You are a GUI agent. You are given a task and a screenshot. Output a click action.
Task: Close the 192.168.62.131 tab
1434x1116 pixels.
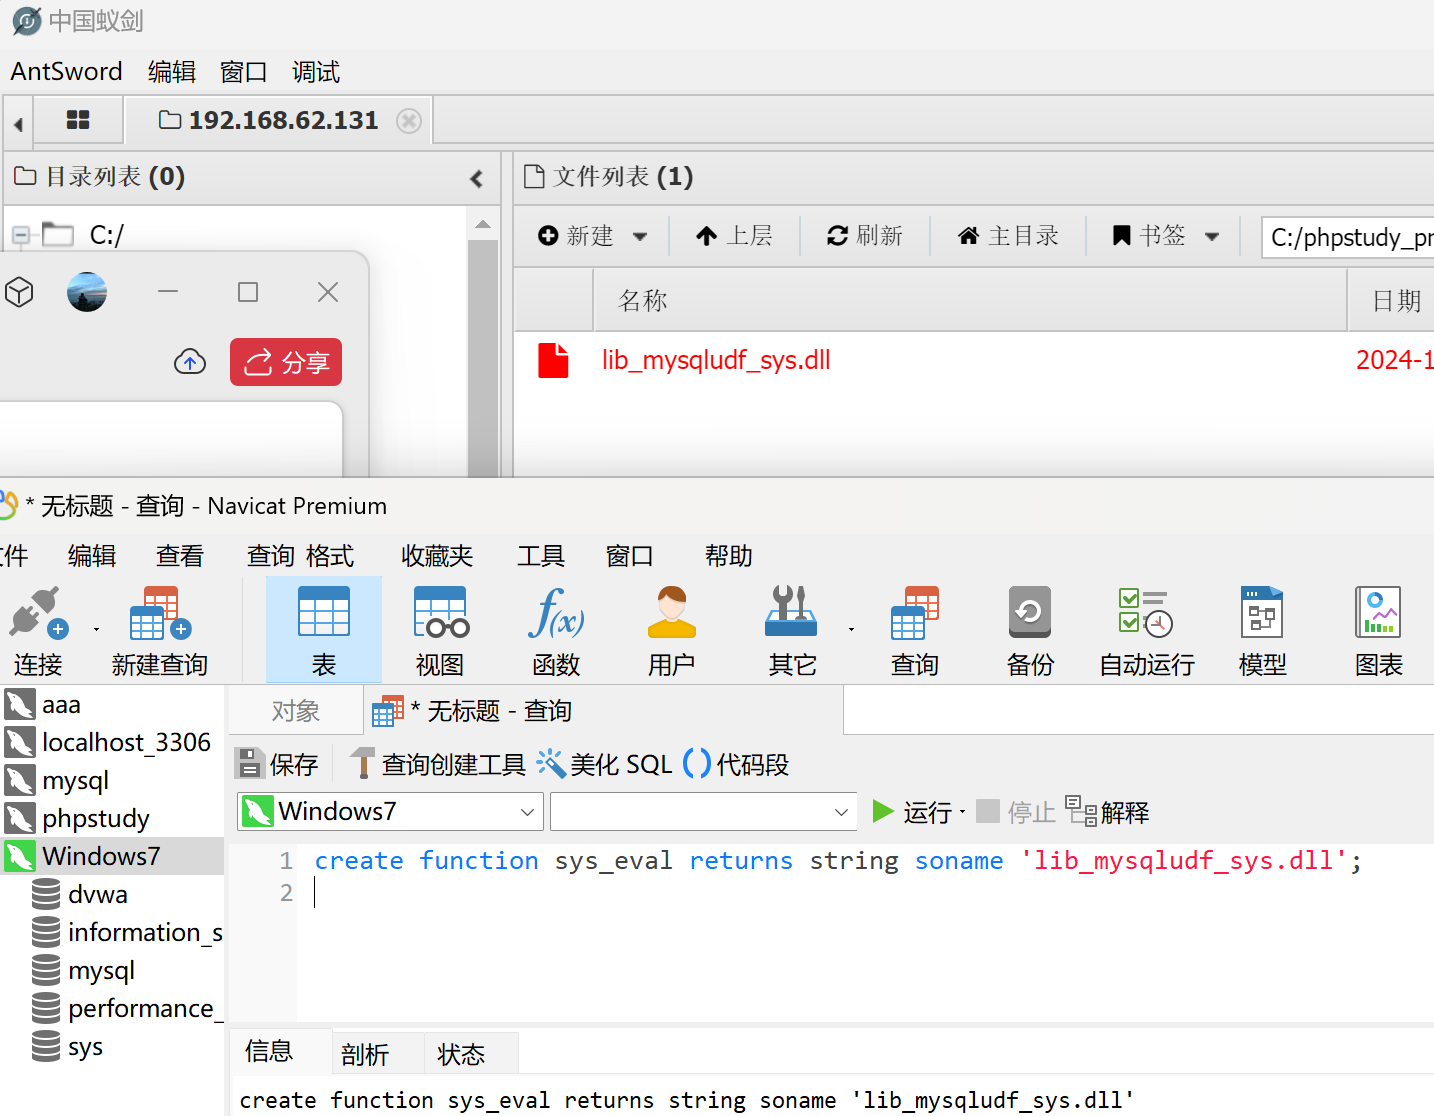pos(409,121)
